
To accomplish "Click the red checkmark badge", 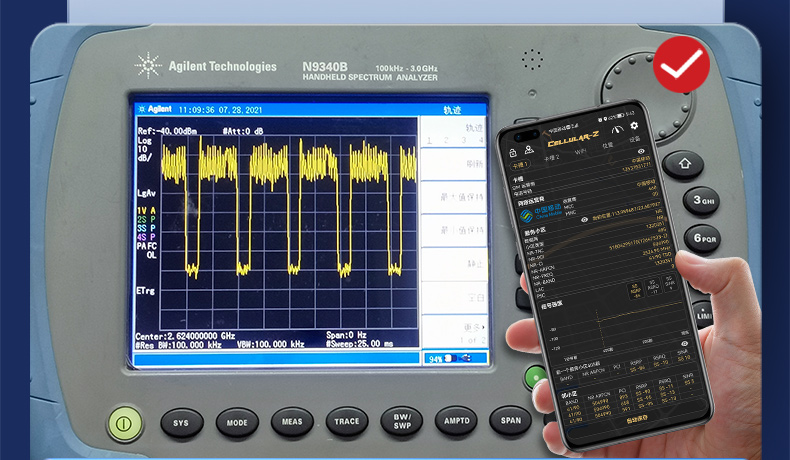I will 681,66.
